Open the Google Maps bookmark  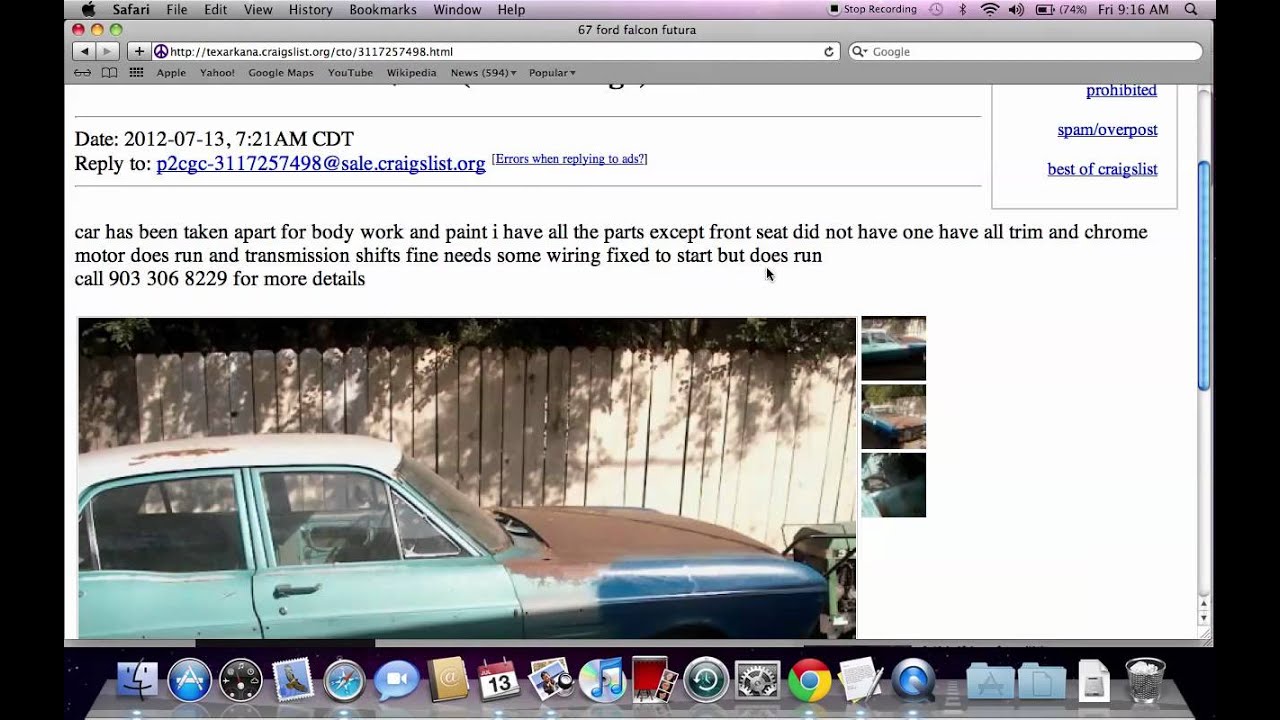[281, 72]
